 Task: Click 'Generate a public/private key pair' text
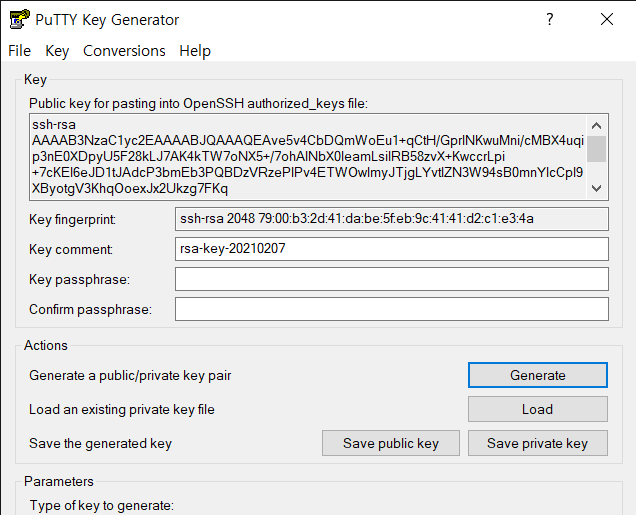click(130, 376)
